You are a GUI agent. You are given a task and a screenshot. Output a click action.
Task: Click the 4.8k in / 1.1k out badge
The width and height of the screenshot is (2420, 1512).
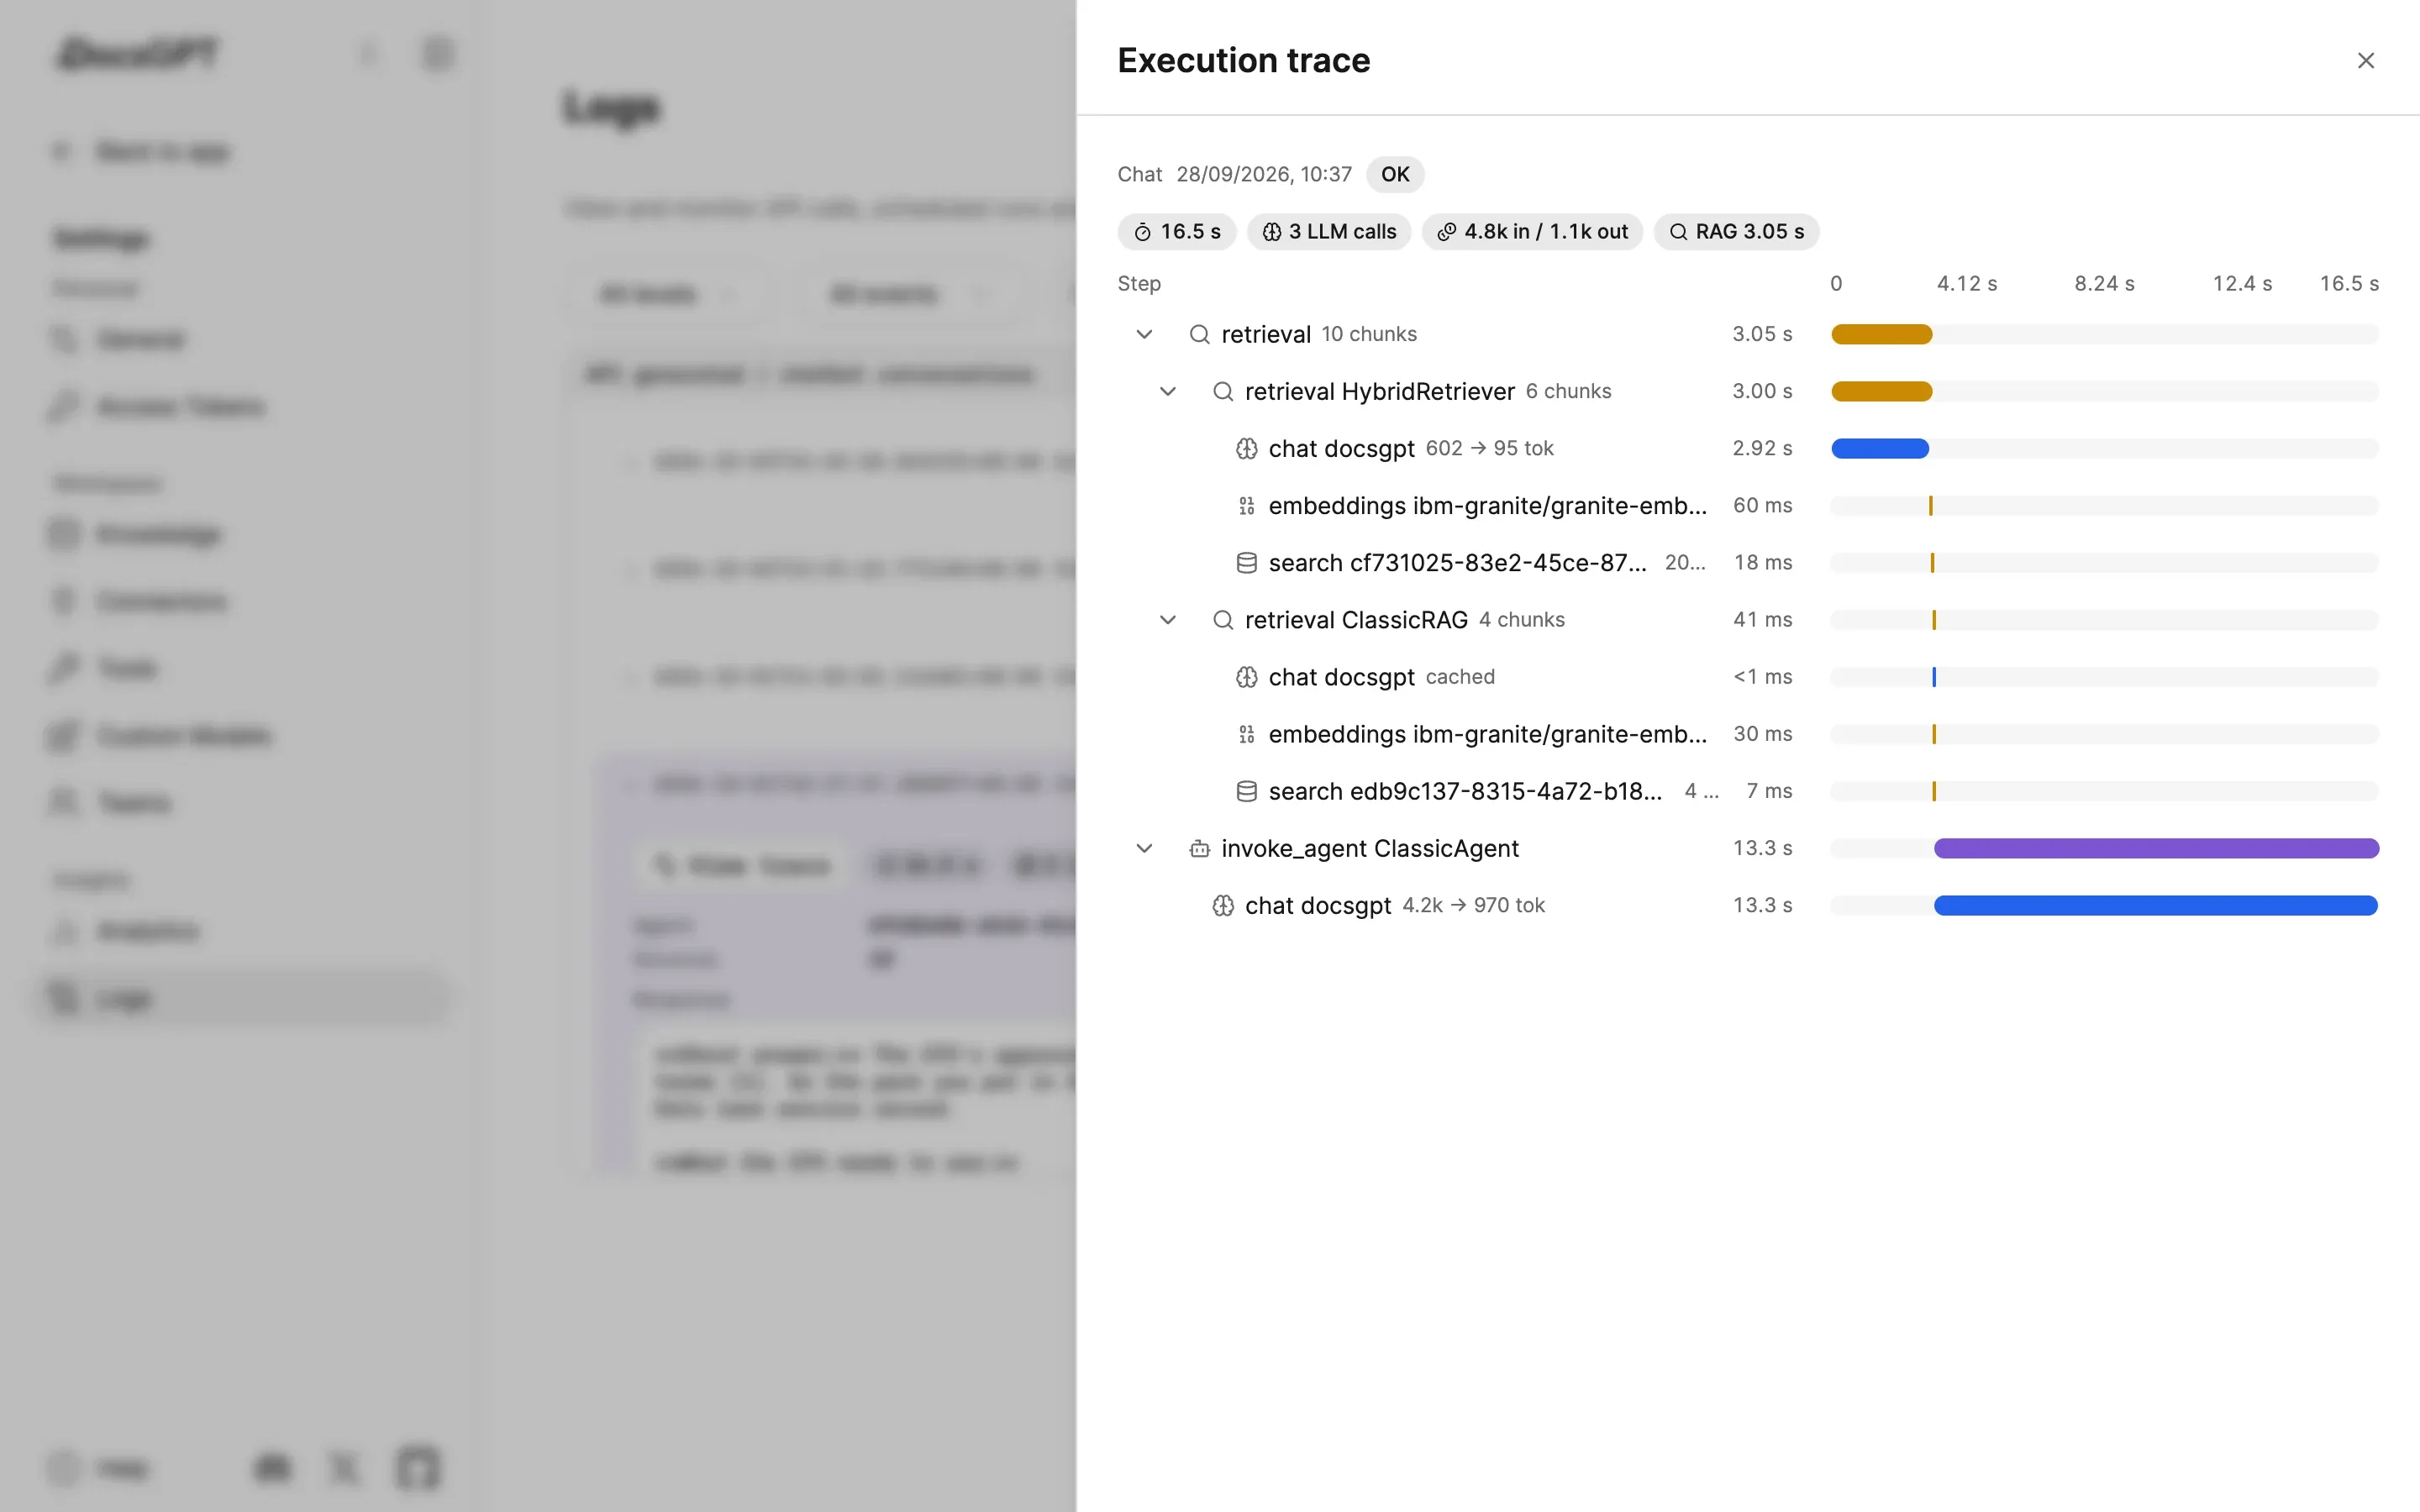1532,232
